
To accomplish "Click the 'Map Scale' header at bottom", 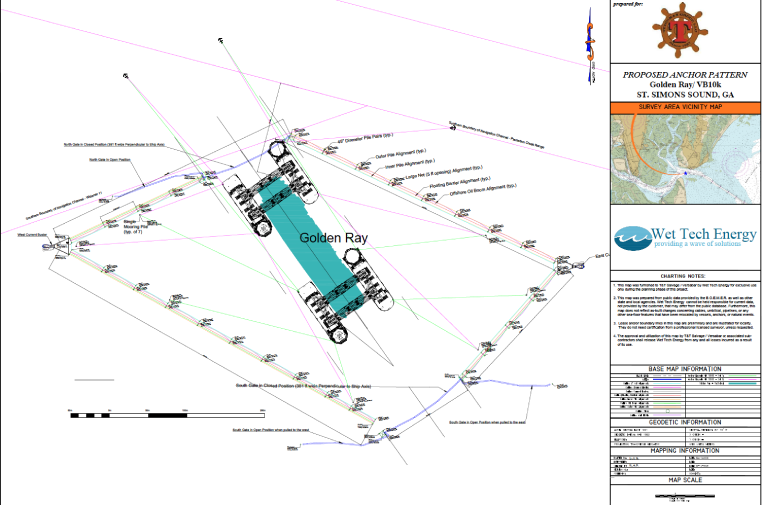I will coord(683,480).
